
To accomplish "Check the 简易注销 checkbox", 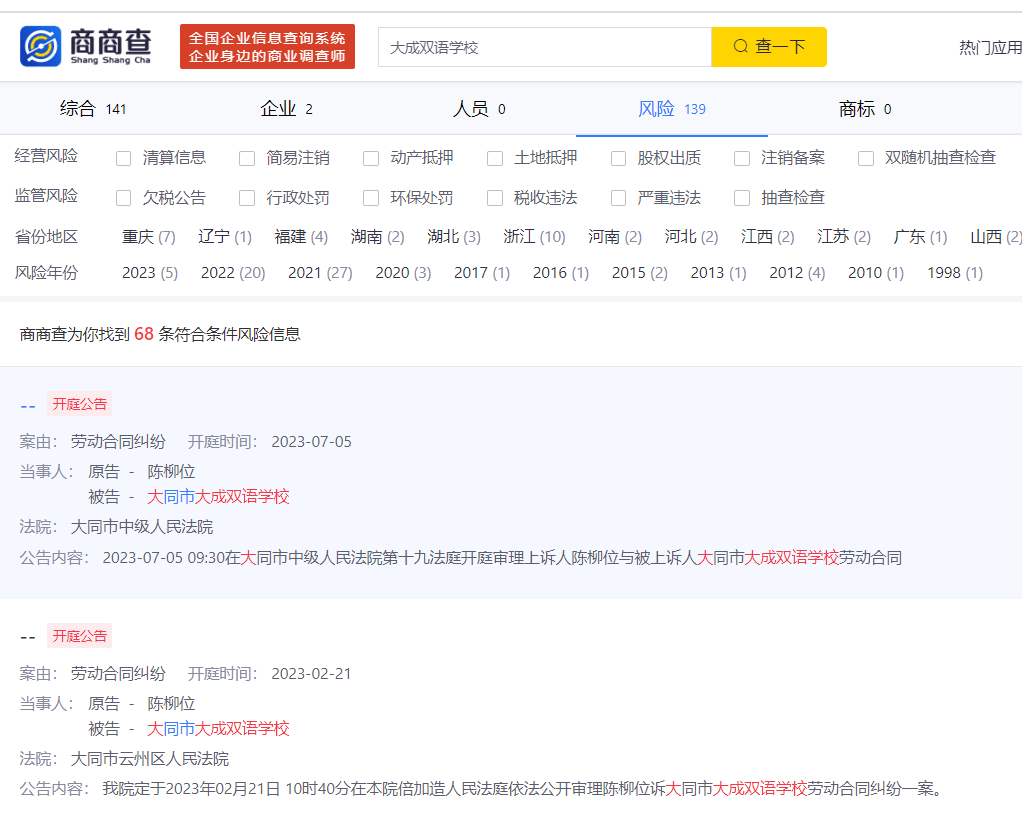I will (247, 158).
